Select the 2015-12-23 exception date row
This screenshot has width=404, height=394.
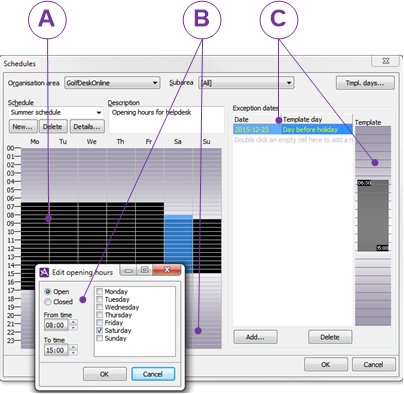(293, 129)
